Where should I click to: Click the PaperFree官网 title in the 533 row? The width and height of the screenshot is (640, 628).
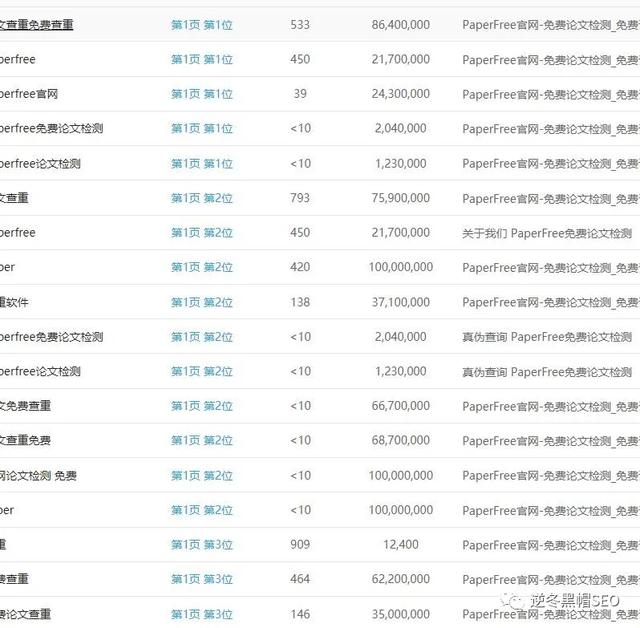tap(551, 25)
